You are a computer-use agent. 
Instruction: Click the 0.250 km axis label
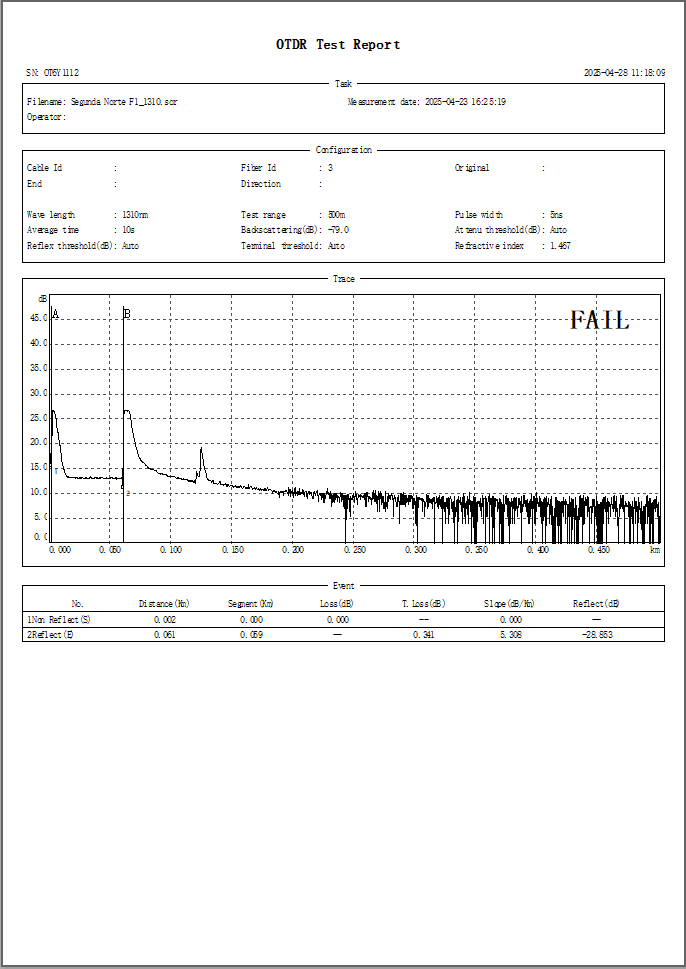pyautogui.click(x=354, y=550)
